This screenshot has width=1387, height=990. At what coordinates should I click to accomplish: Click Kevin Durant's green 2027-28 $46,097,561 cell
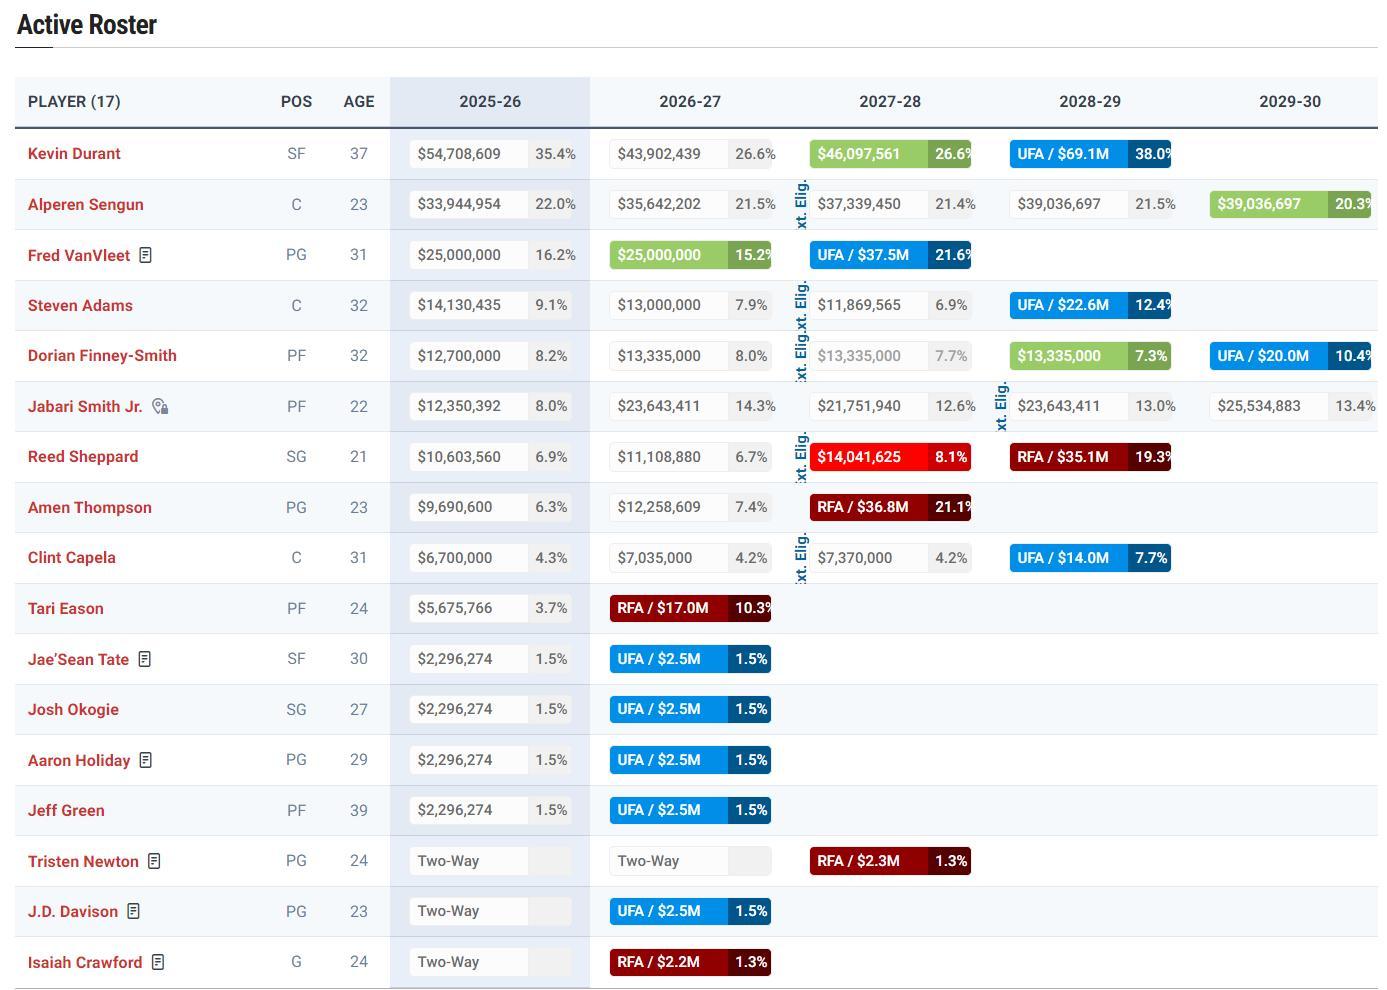pos(868,154)
